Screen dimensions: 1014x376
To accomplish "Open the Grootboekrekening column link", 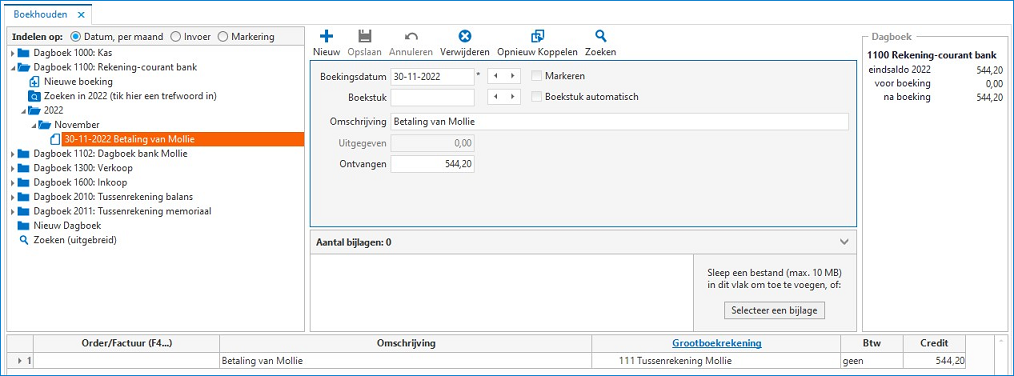I will click(x=717, y=343).
